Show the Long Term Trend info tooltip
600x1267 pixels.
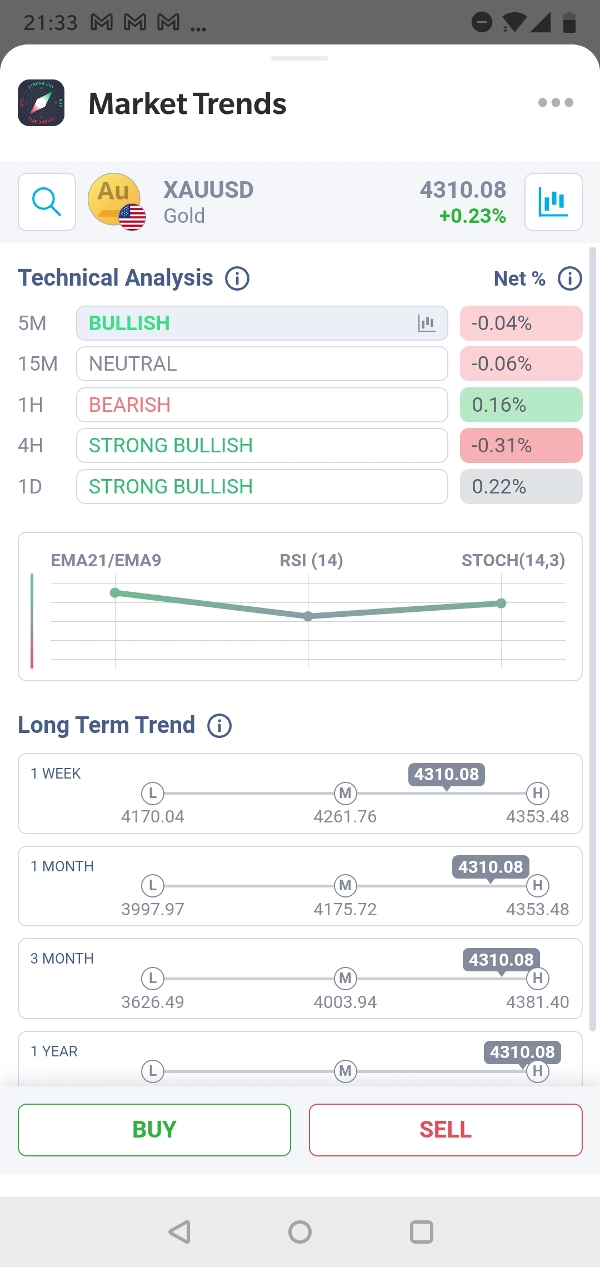[218, 726]
